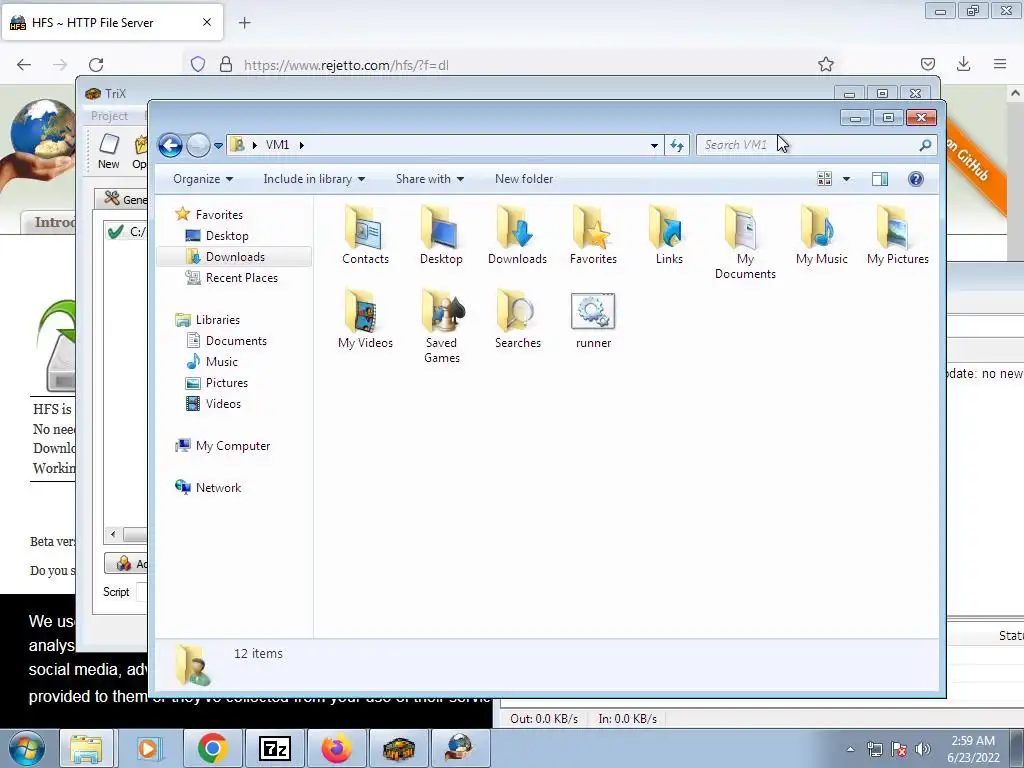Open Include in library dropdown
Screen dimensions: 1024x768
click(313, 179)
